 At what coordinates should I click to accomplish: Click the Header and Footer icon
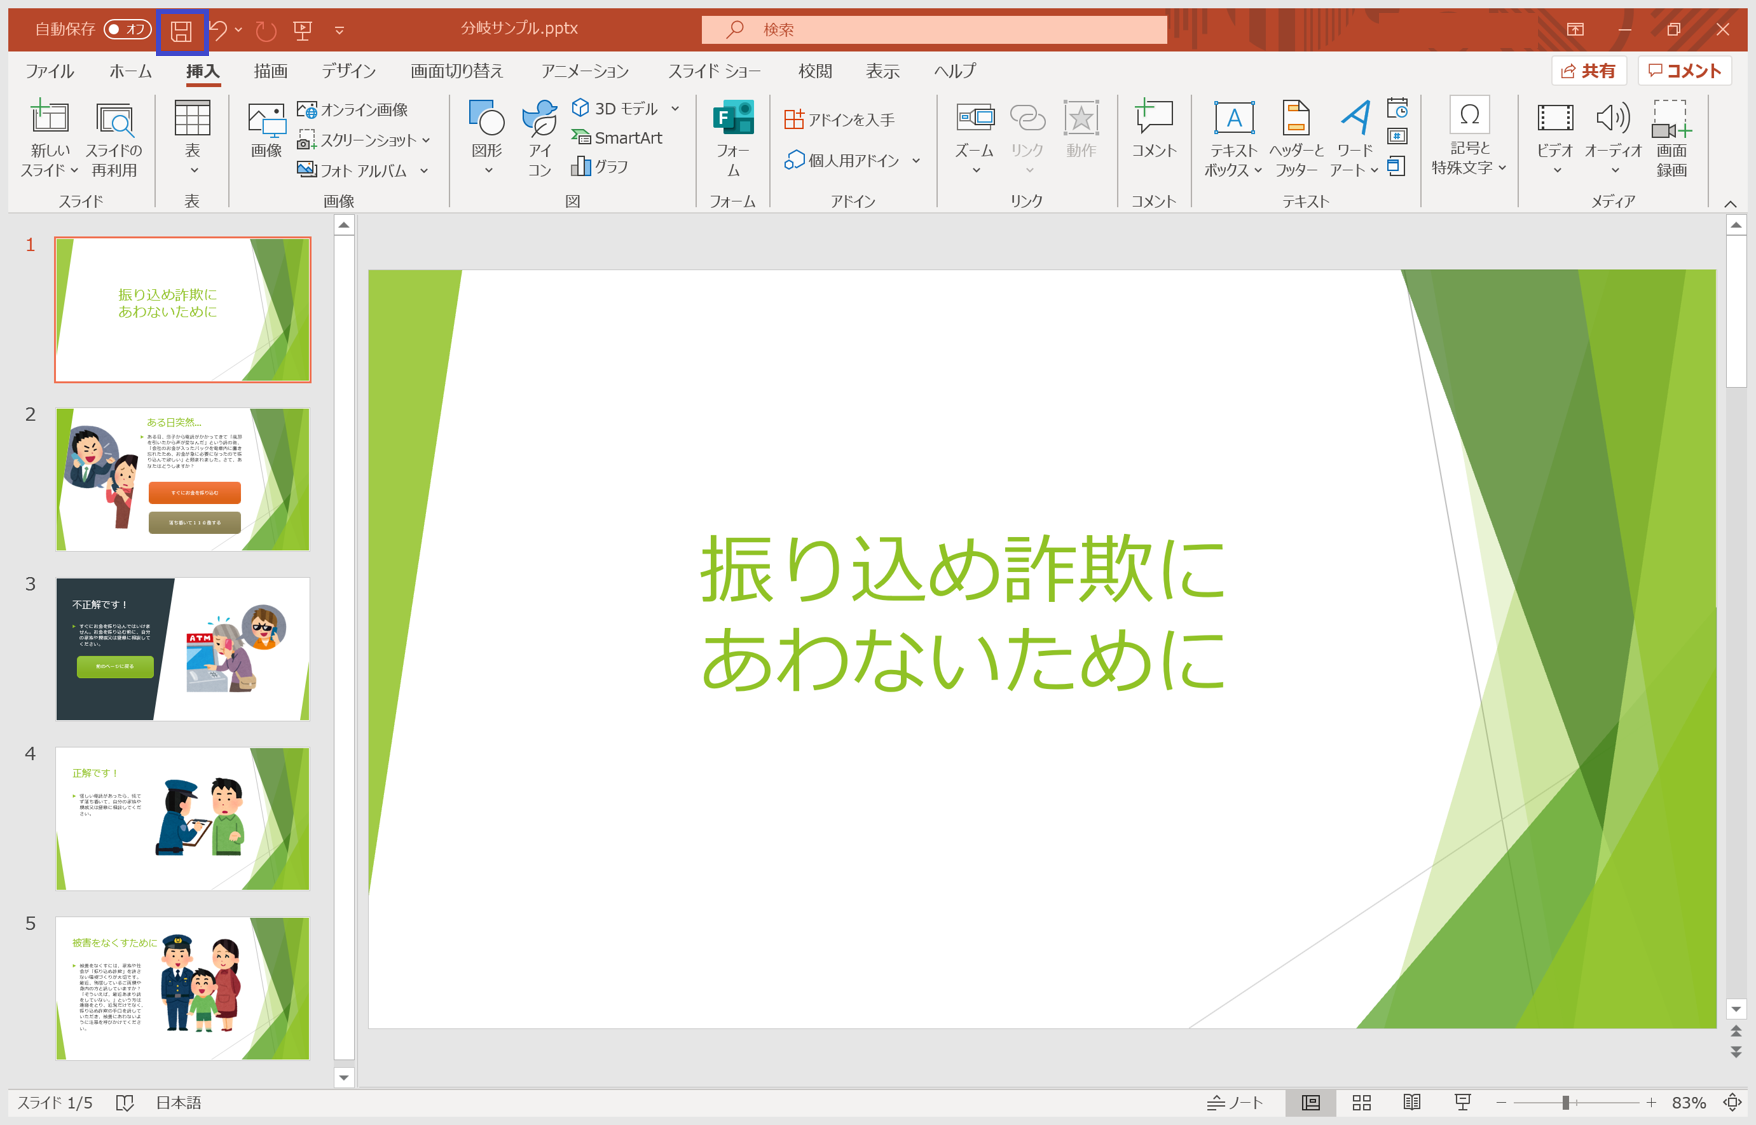point(1296,139)
